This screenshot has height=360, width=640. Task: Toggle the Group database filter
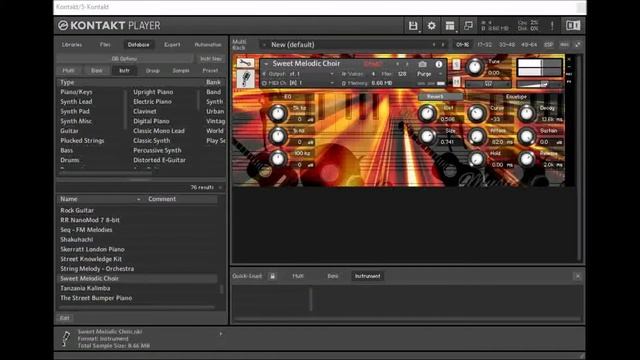coord(152,70)
